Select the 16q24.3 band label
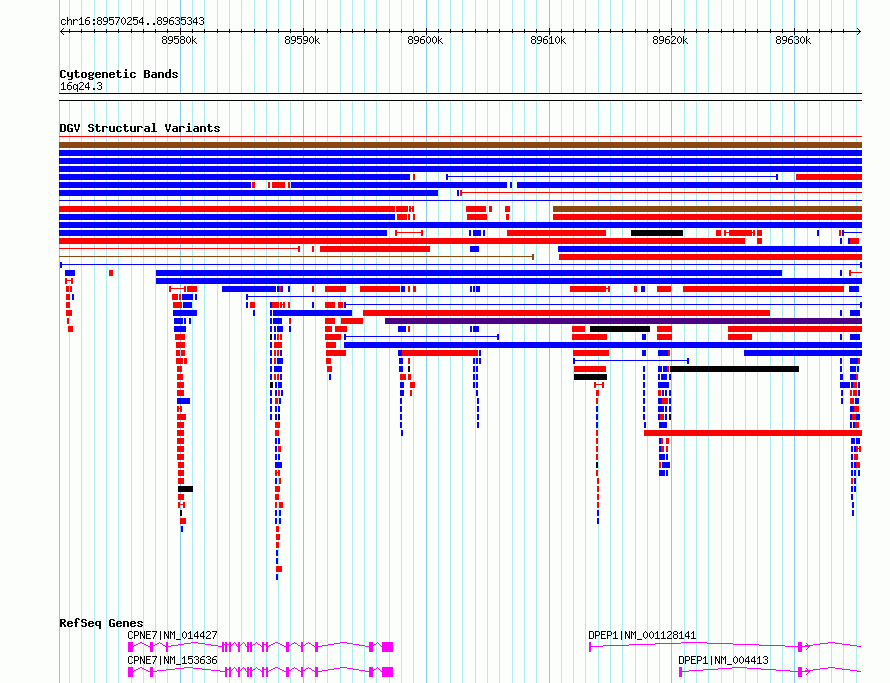The width and height of the screenshot is (890, 683). coord(81,86)
